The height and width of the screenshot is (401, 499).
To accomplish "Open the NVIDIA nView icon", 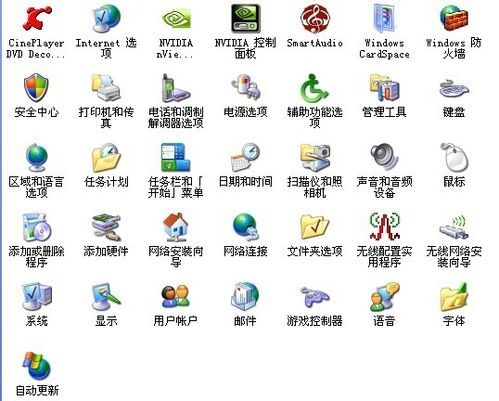I will coord(176,19).
